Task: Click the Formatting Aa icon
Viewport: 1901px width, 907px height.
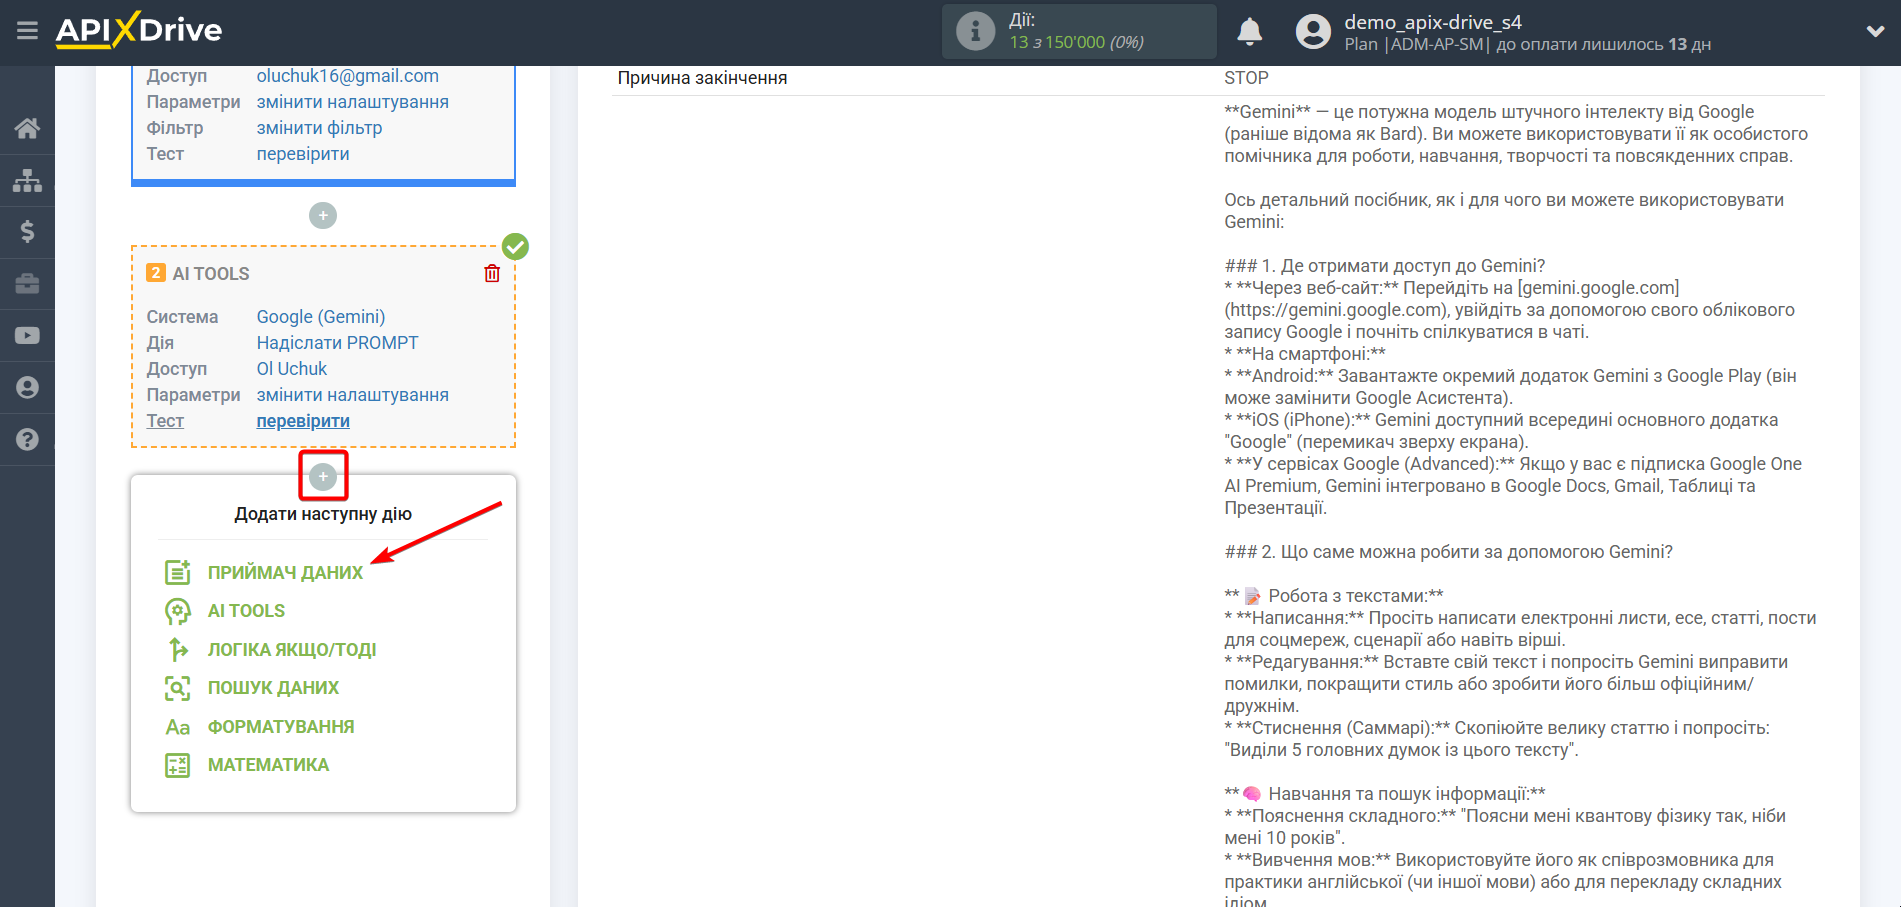Action: pos(177,727)
